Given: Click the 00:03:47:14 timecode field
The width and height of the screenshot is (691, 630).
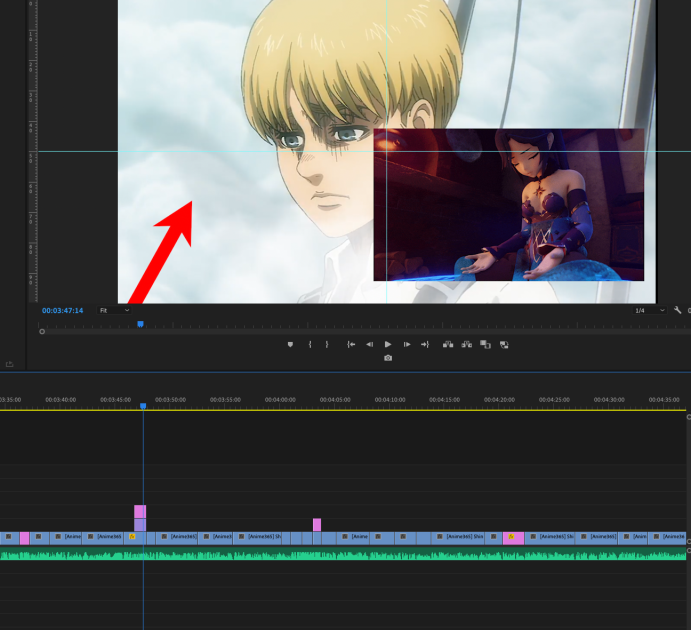Looking at the screenshot, I should coord(63,311).
